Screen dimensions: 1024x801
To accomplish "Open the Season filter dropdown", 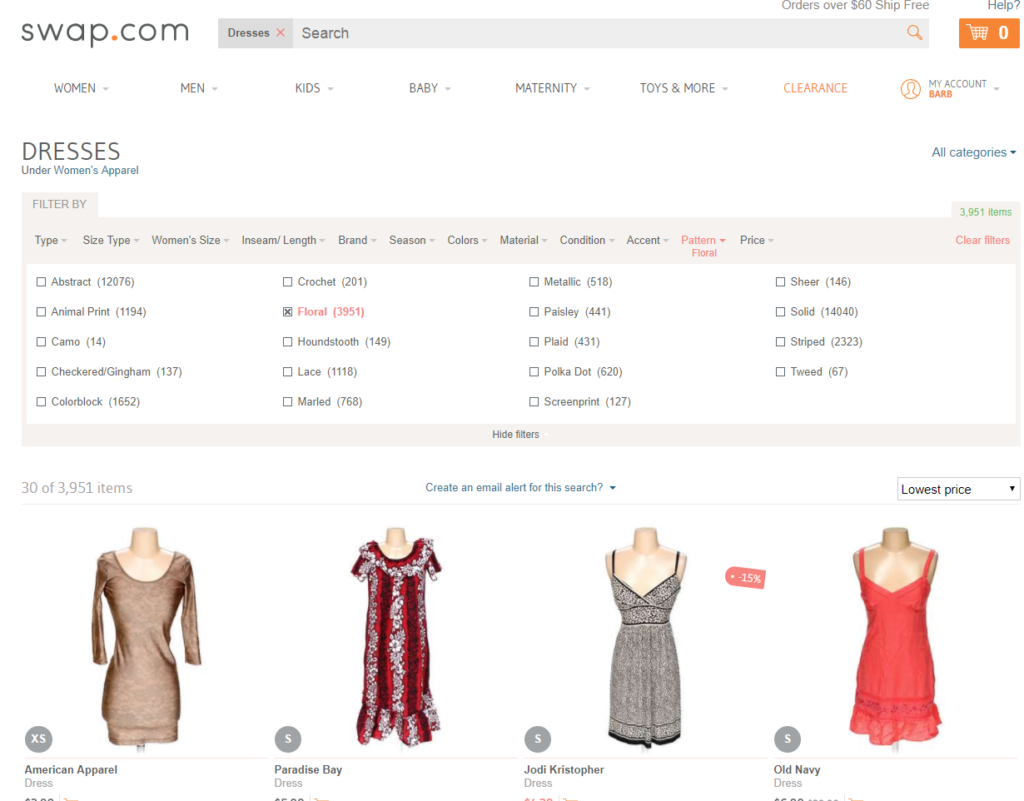I will pos(412,240).
